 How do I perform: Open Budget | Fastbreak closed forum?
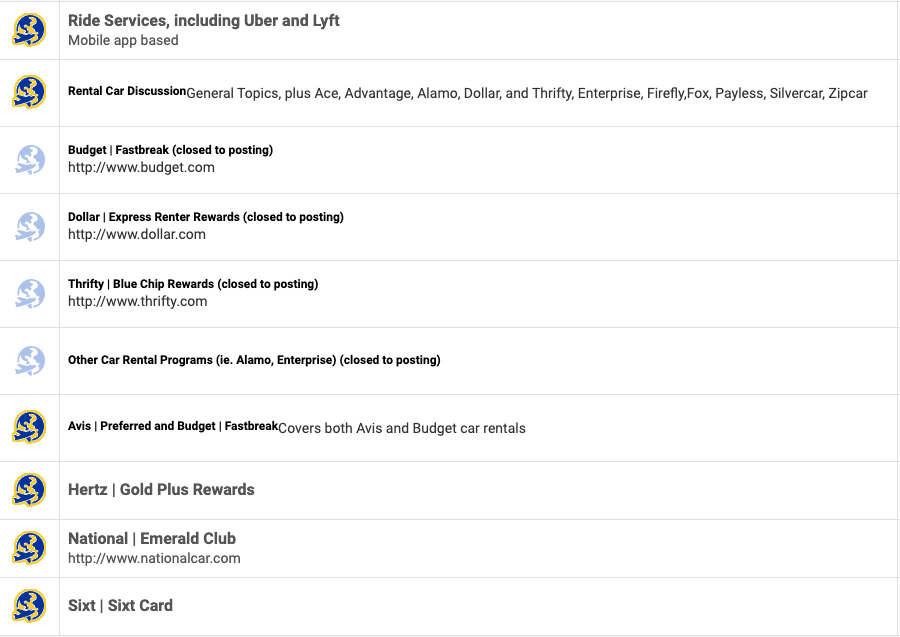coord(170,150)
